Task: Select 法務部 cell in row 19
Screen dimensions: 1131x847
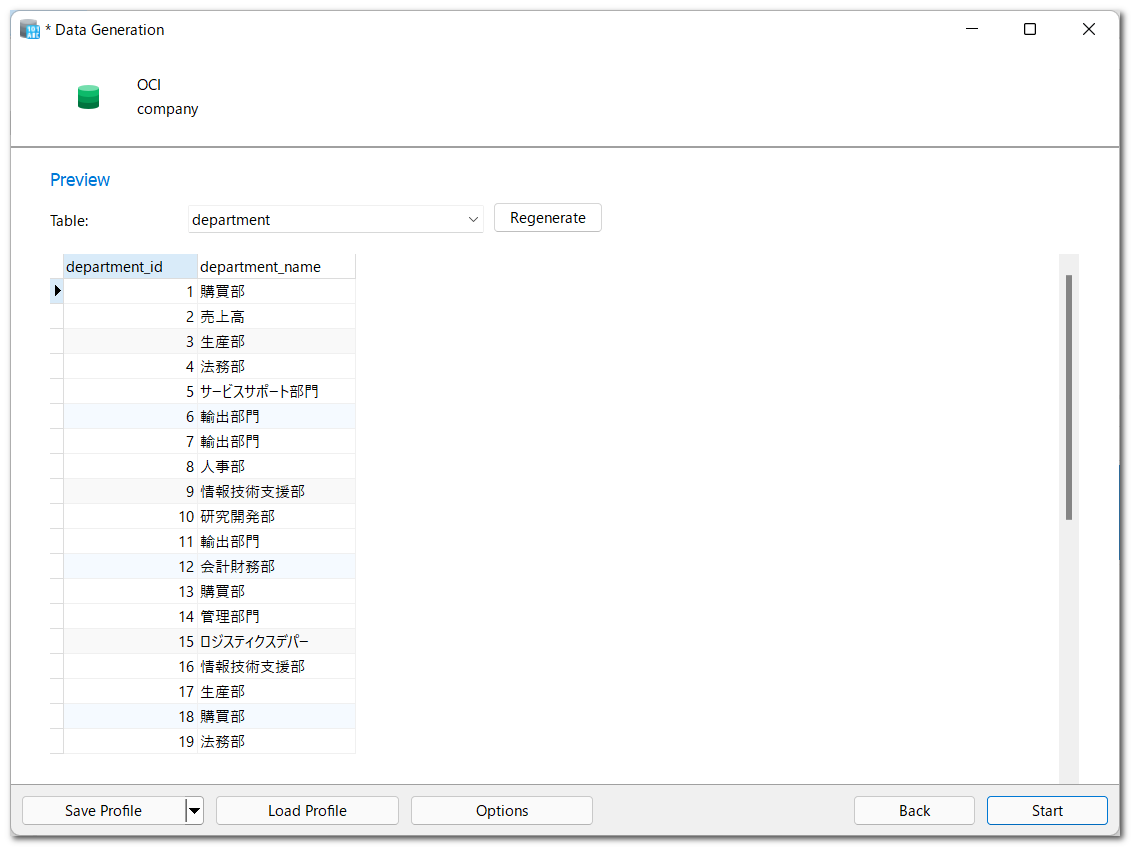Action: coord(276,742)
